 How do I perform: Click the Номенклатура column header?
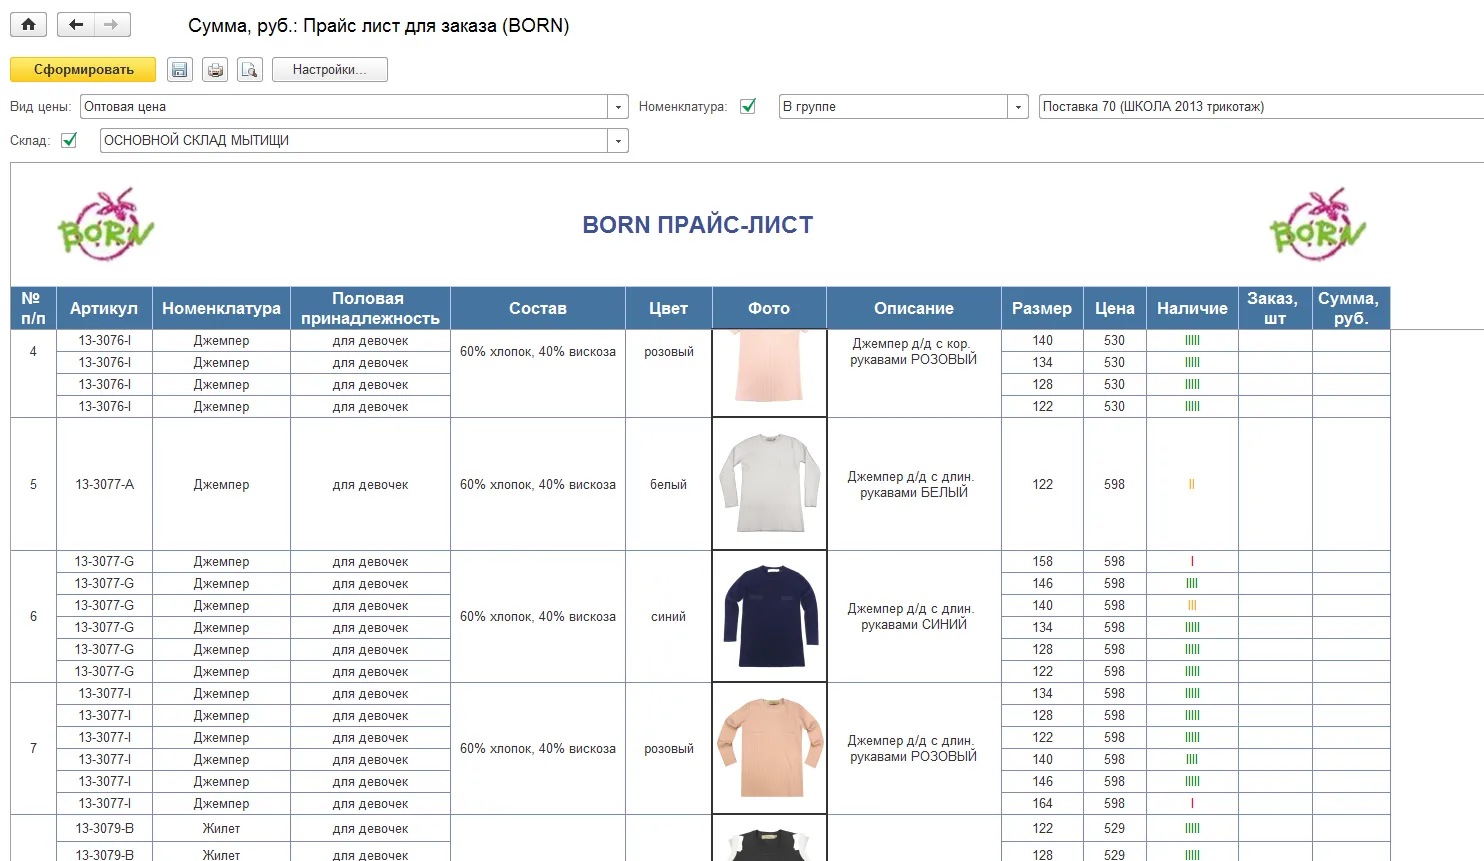pos(221,308)
